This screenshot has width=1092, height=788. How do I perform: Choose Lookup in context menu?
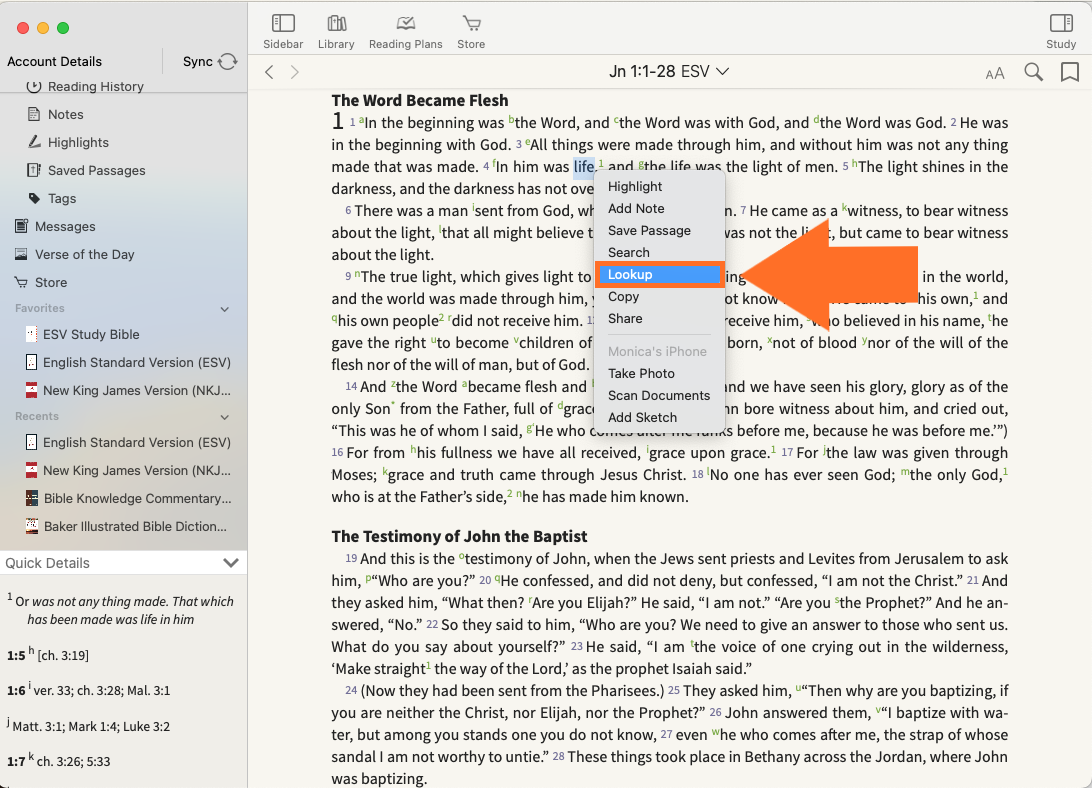659,275
